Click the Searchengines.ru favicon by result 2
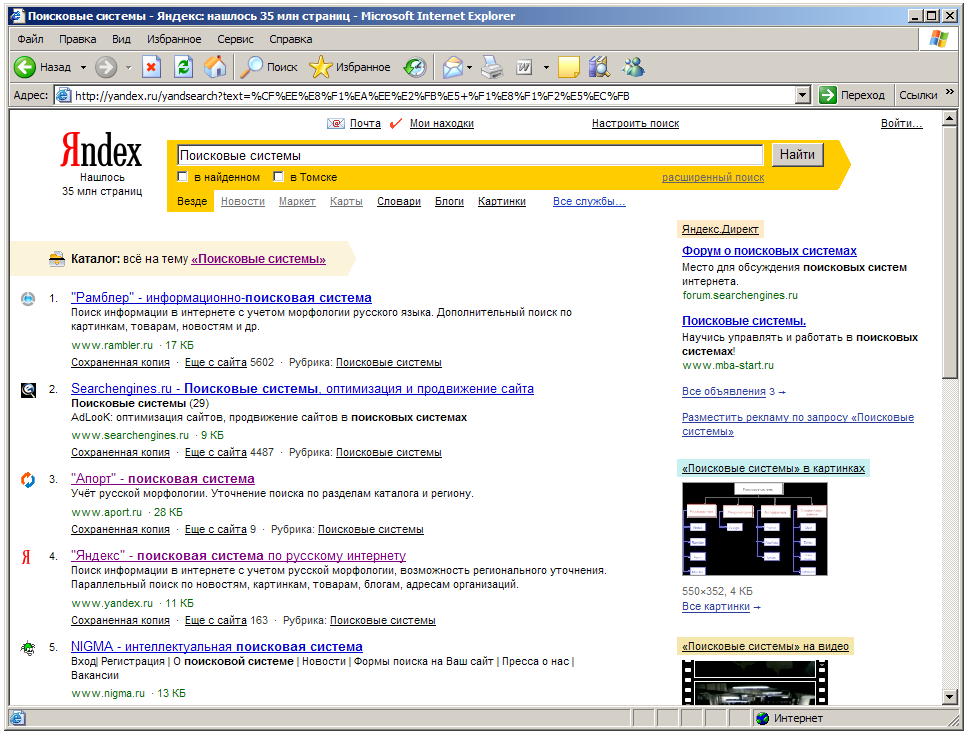The height and width of the screenshot is (736, 969). pyautogui.click(x=28, y=390)
